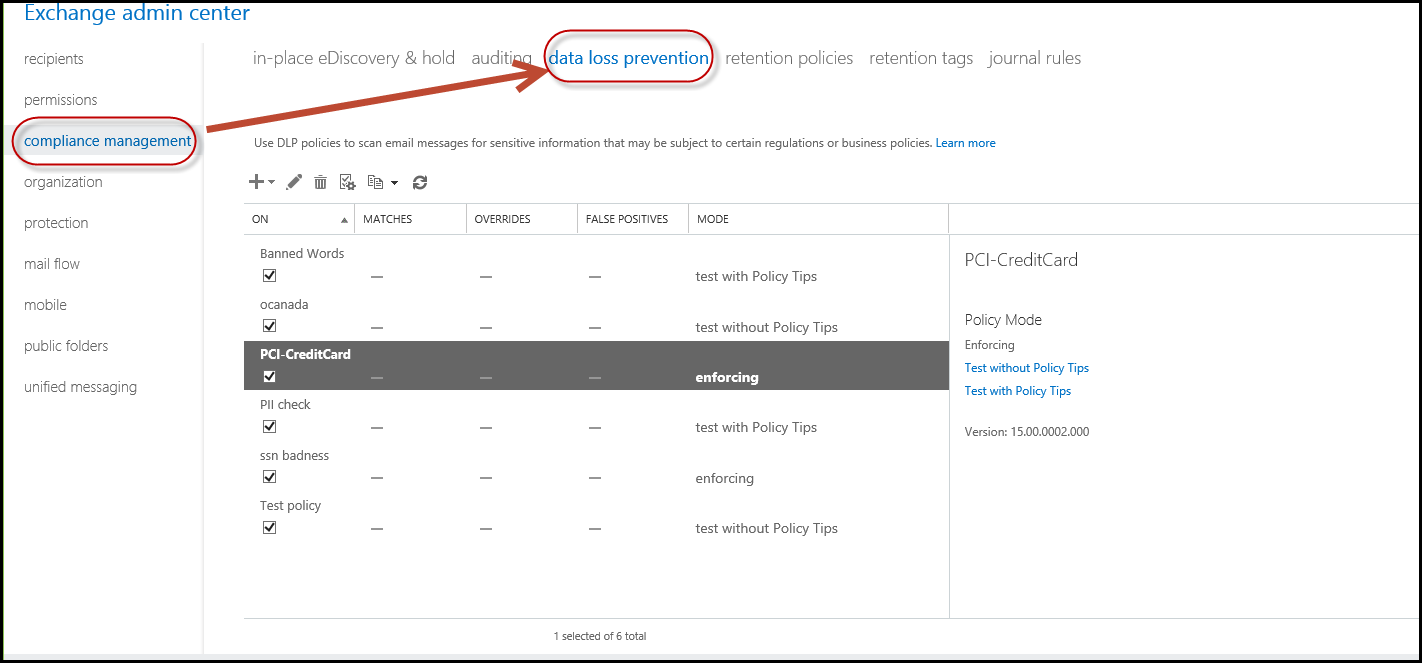Click the copy documents icon in the toolbar
This screenshot has height=663, width=1422.
tap(375, 182)
